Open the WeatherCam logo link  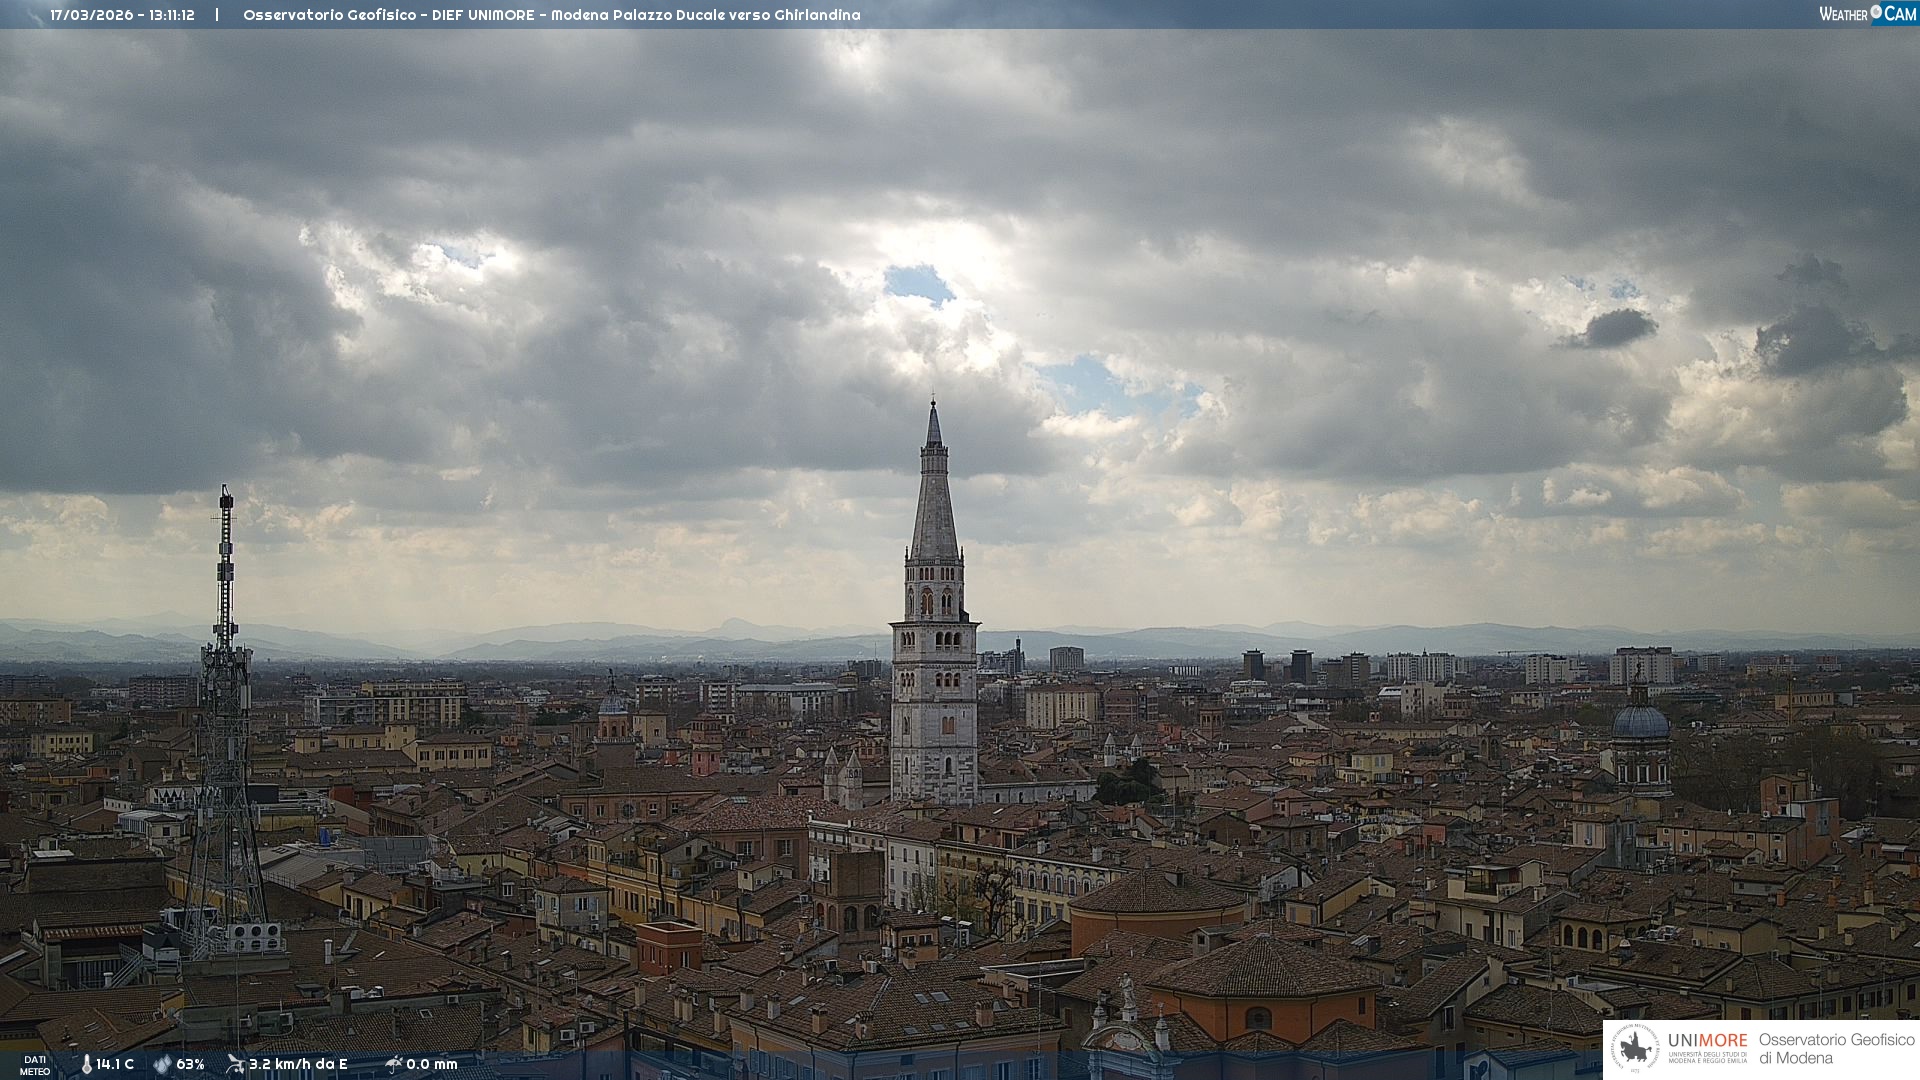[x=1866, y=14]
